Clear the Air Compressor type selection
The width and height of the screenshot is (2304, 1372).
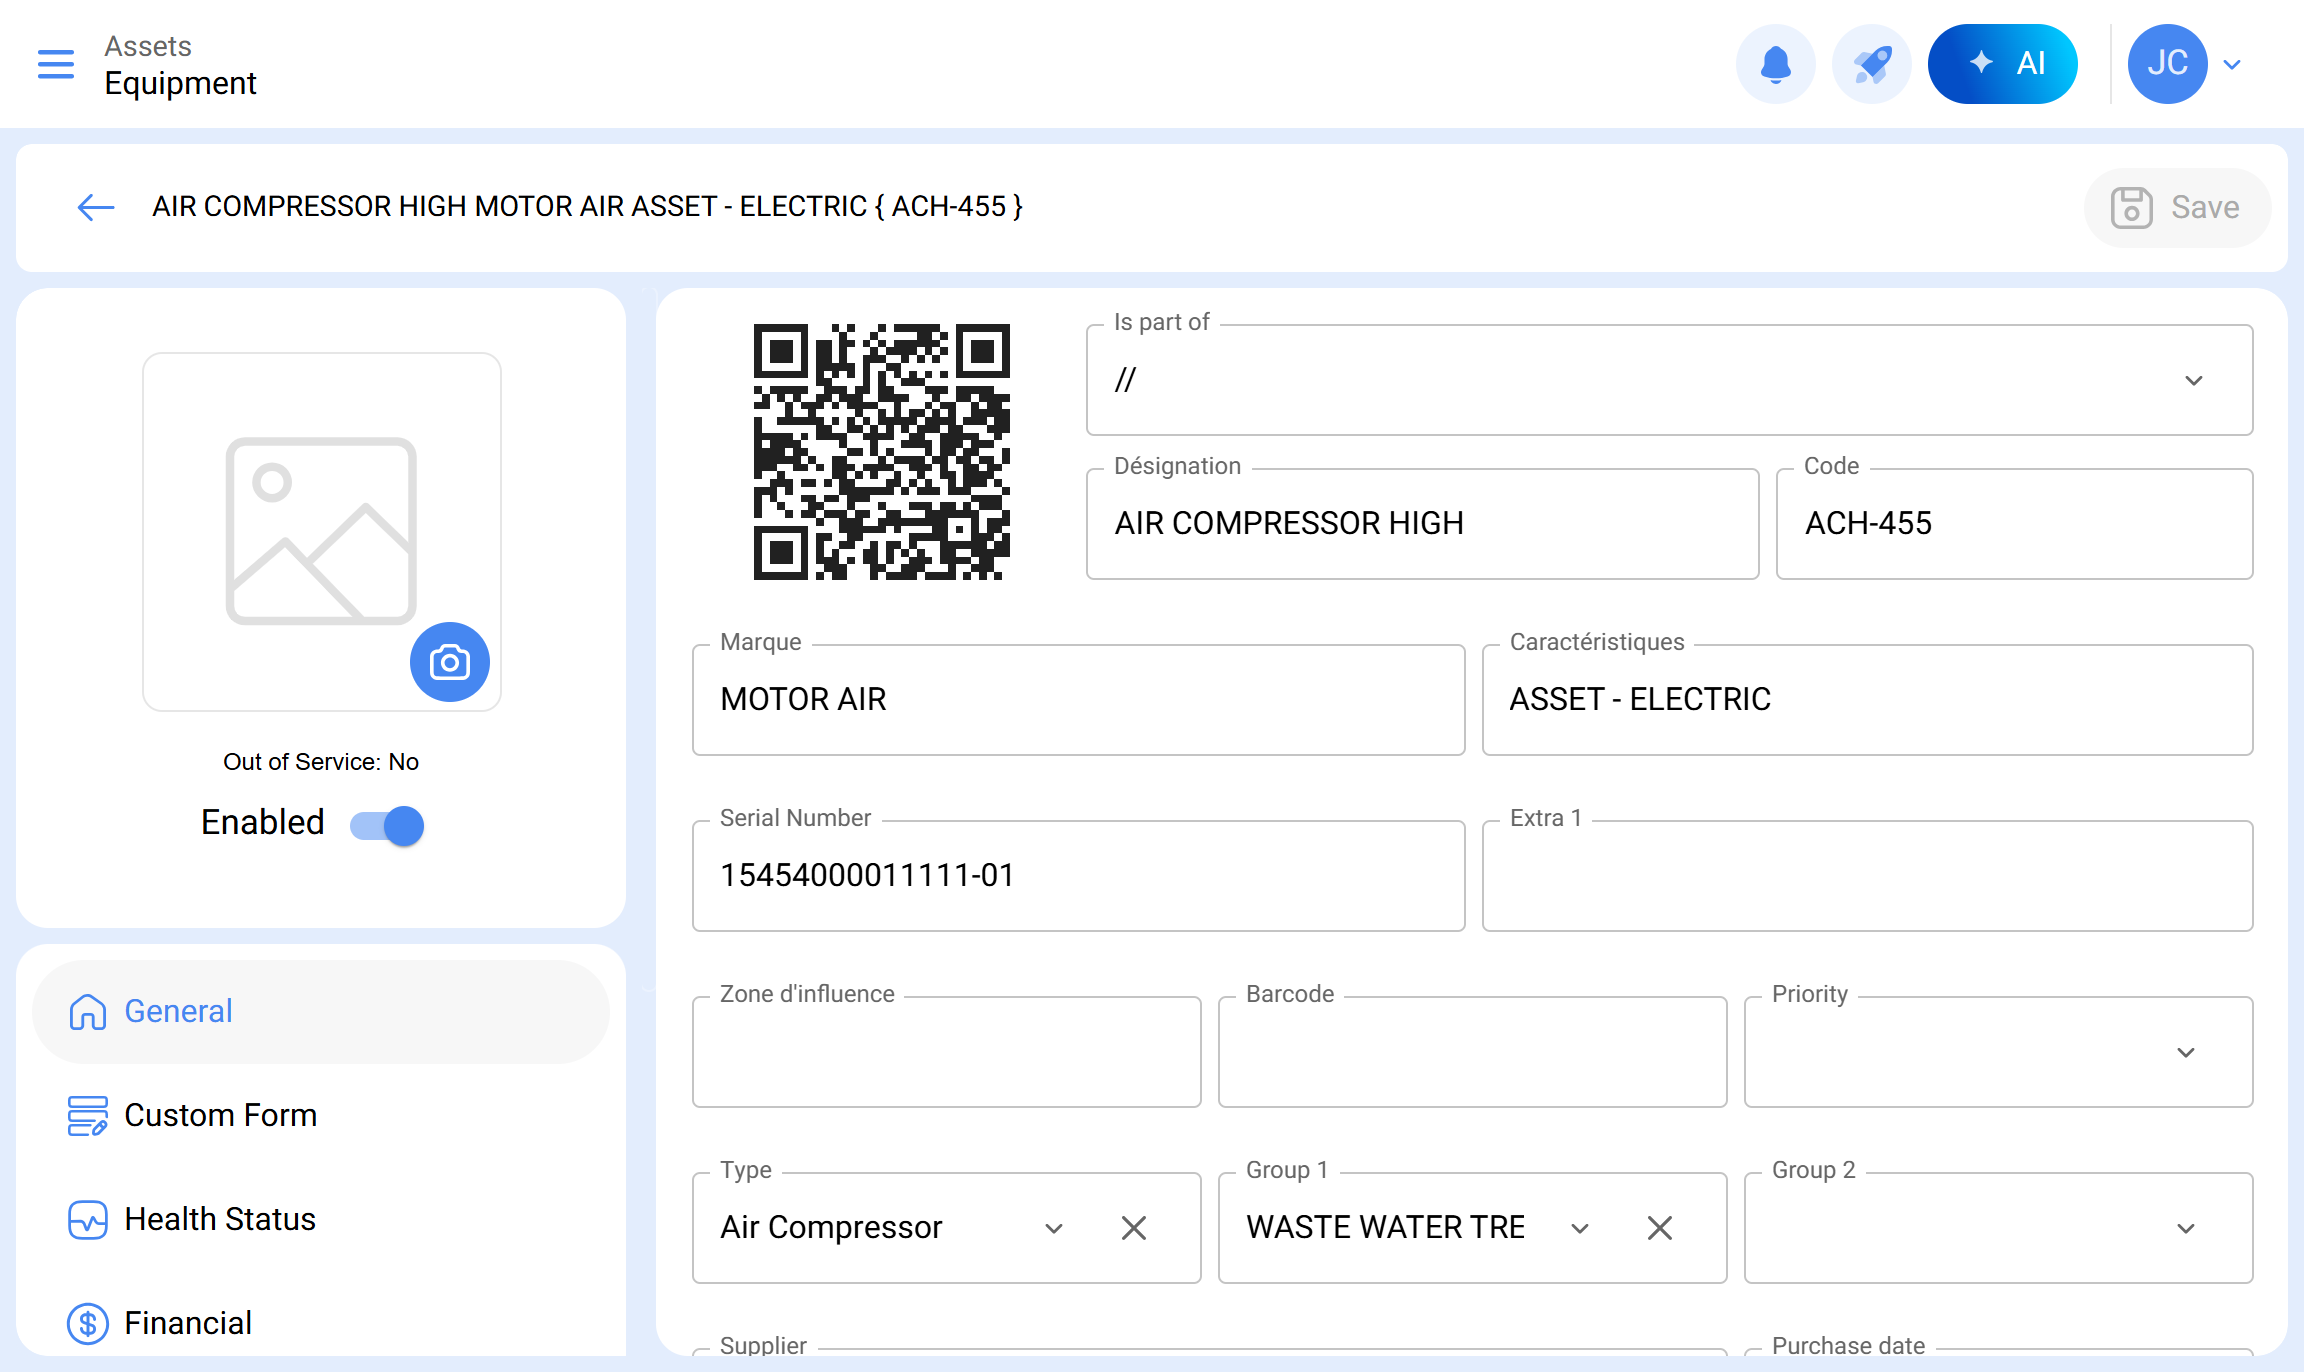click(1133, 1228)
